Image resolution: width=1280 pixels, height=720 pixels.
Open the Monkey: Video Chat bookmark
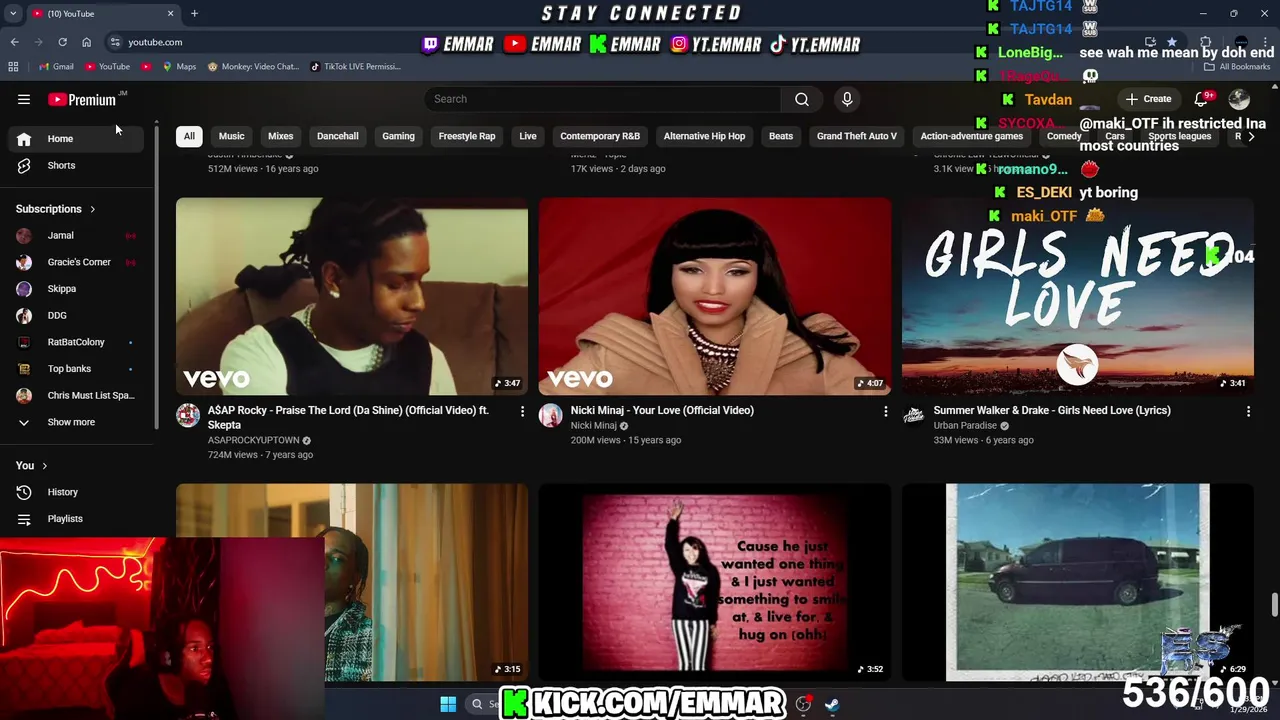(253, 66)
